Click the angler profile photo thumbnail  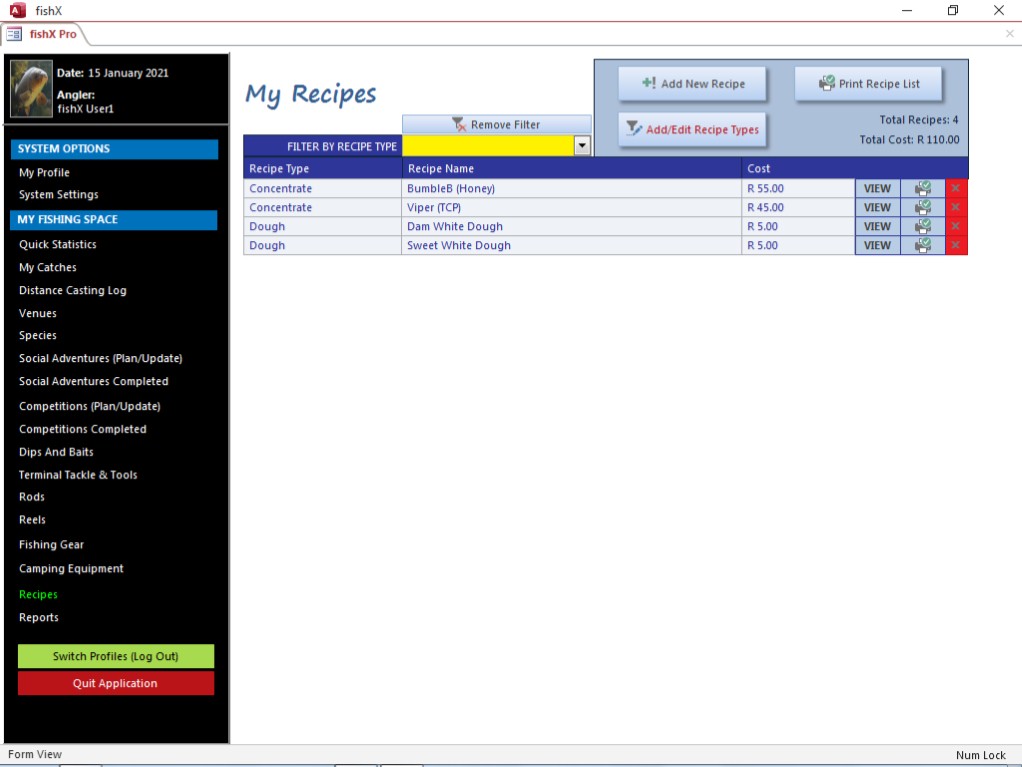[x=31, y=89]
